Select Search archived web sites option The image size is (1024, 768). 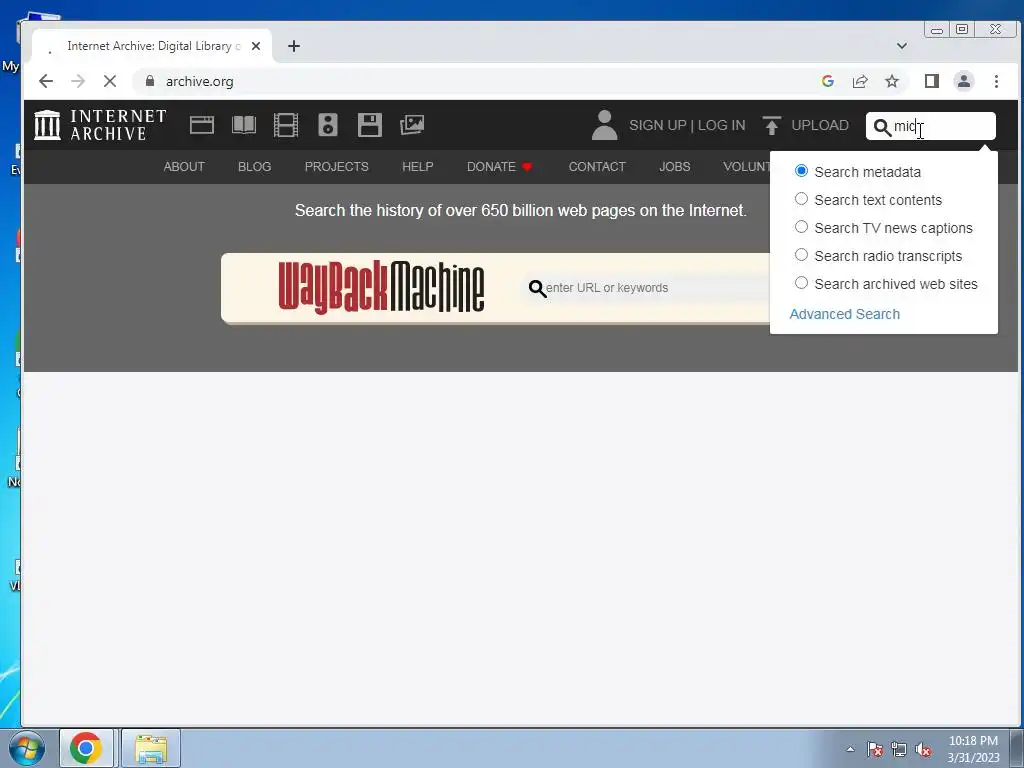click(x=801, y=283)
